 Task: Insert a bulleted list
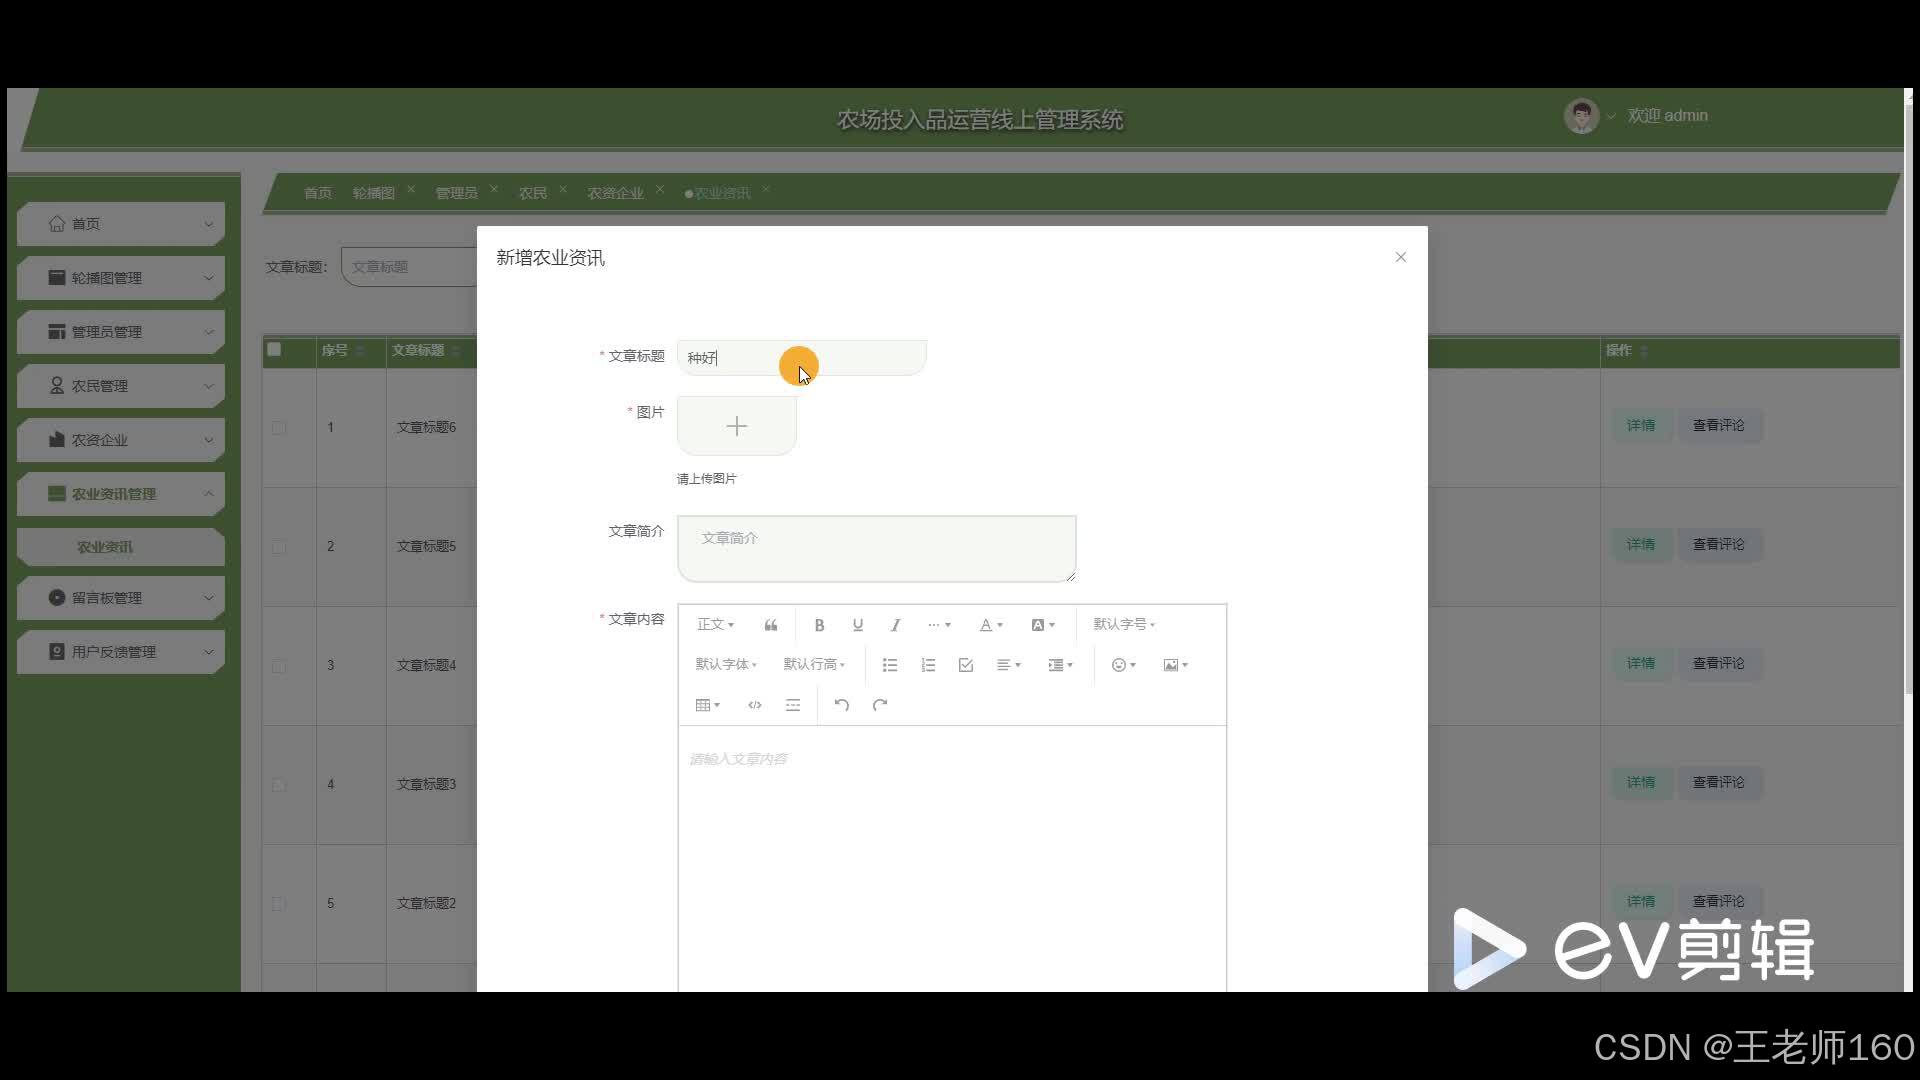coord(889,665)
